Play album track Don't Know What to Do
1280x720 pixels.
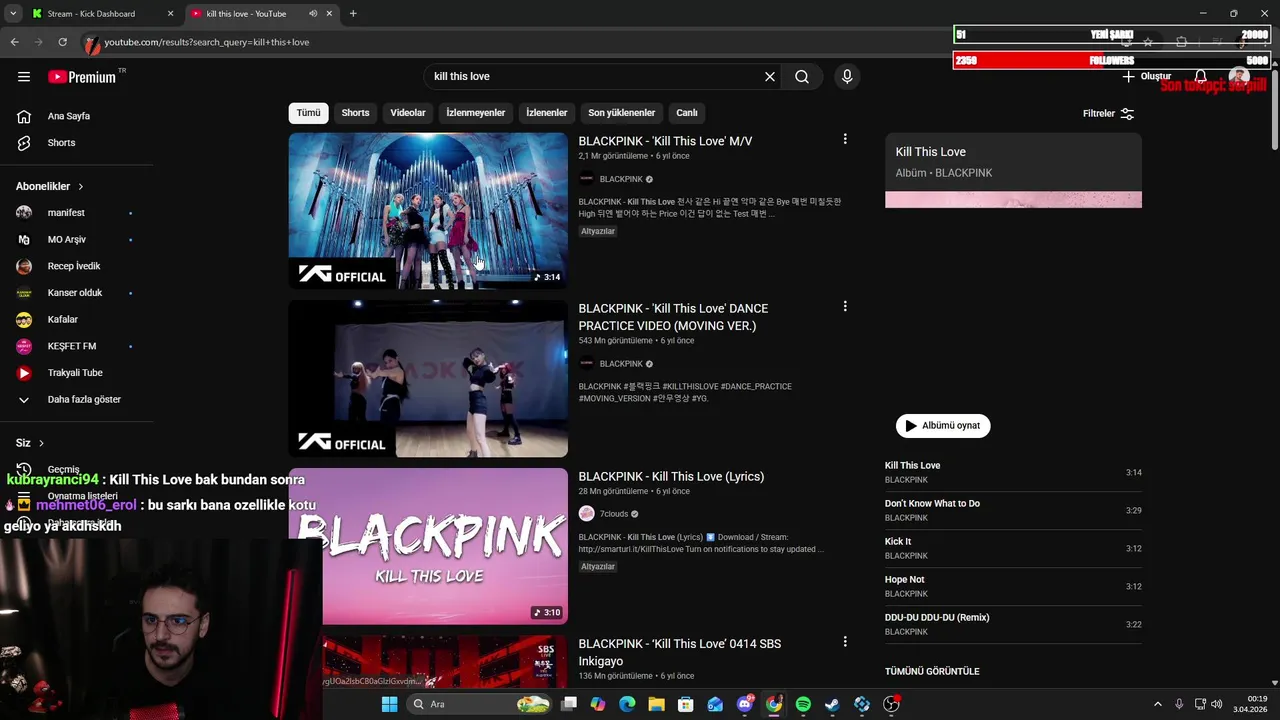(x=1013, y=510)
